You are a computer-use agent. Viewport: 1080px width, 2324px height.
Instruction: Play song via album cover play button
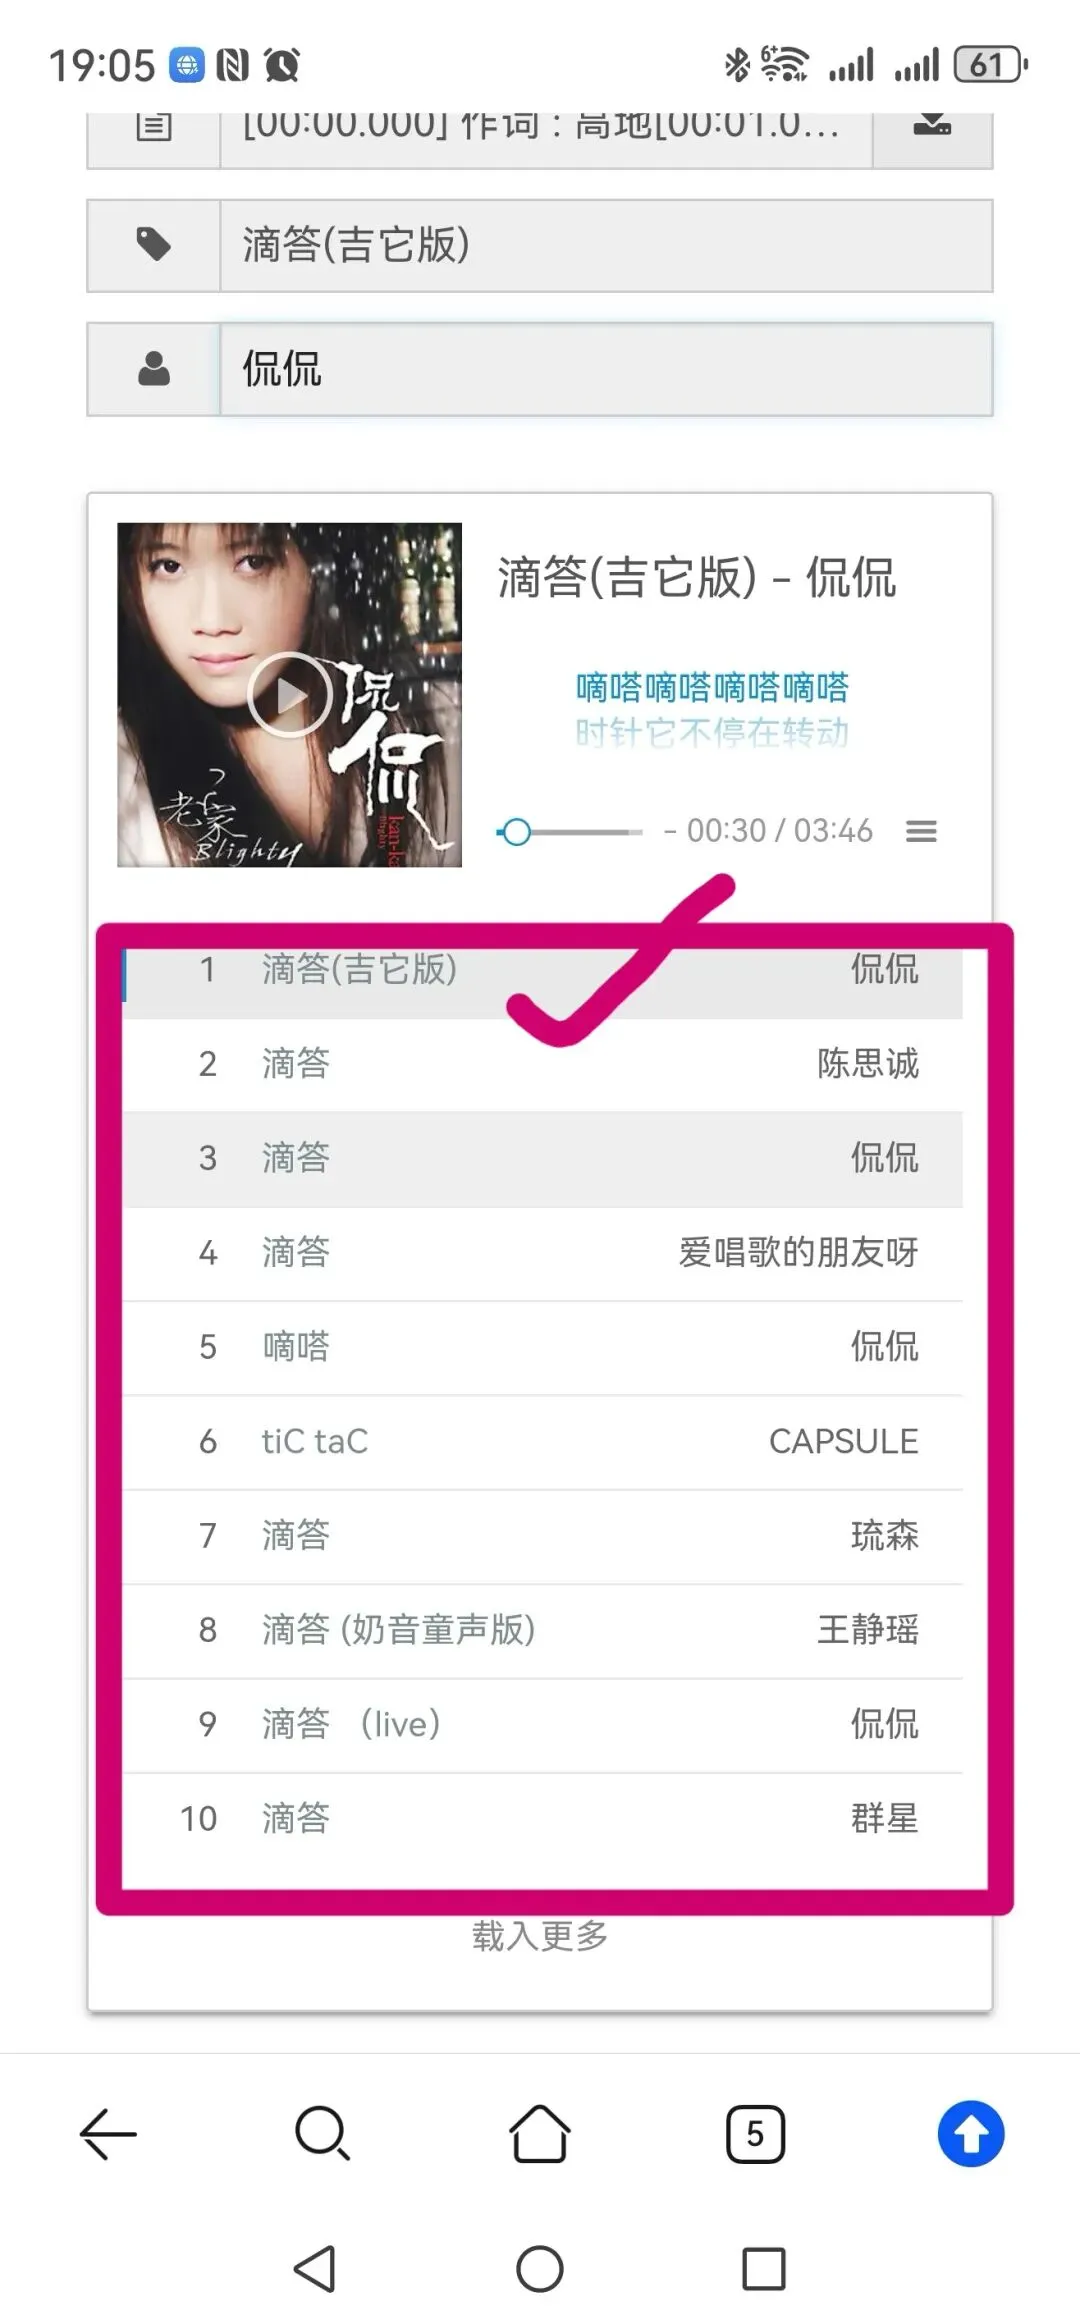pyautogui.click(x=290, y=694)
